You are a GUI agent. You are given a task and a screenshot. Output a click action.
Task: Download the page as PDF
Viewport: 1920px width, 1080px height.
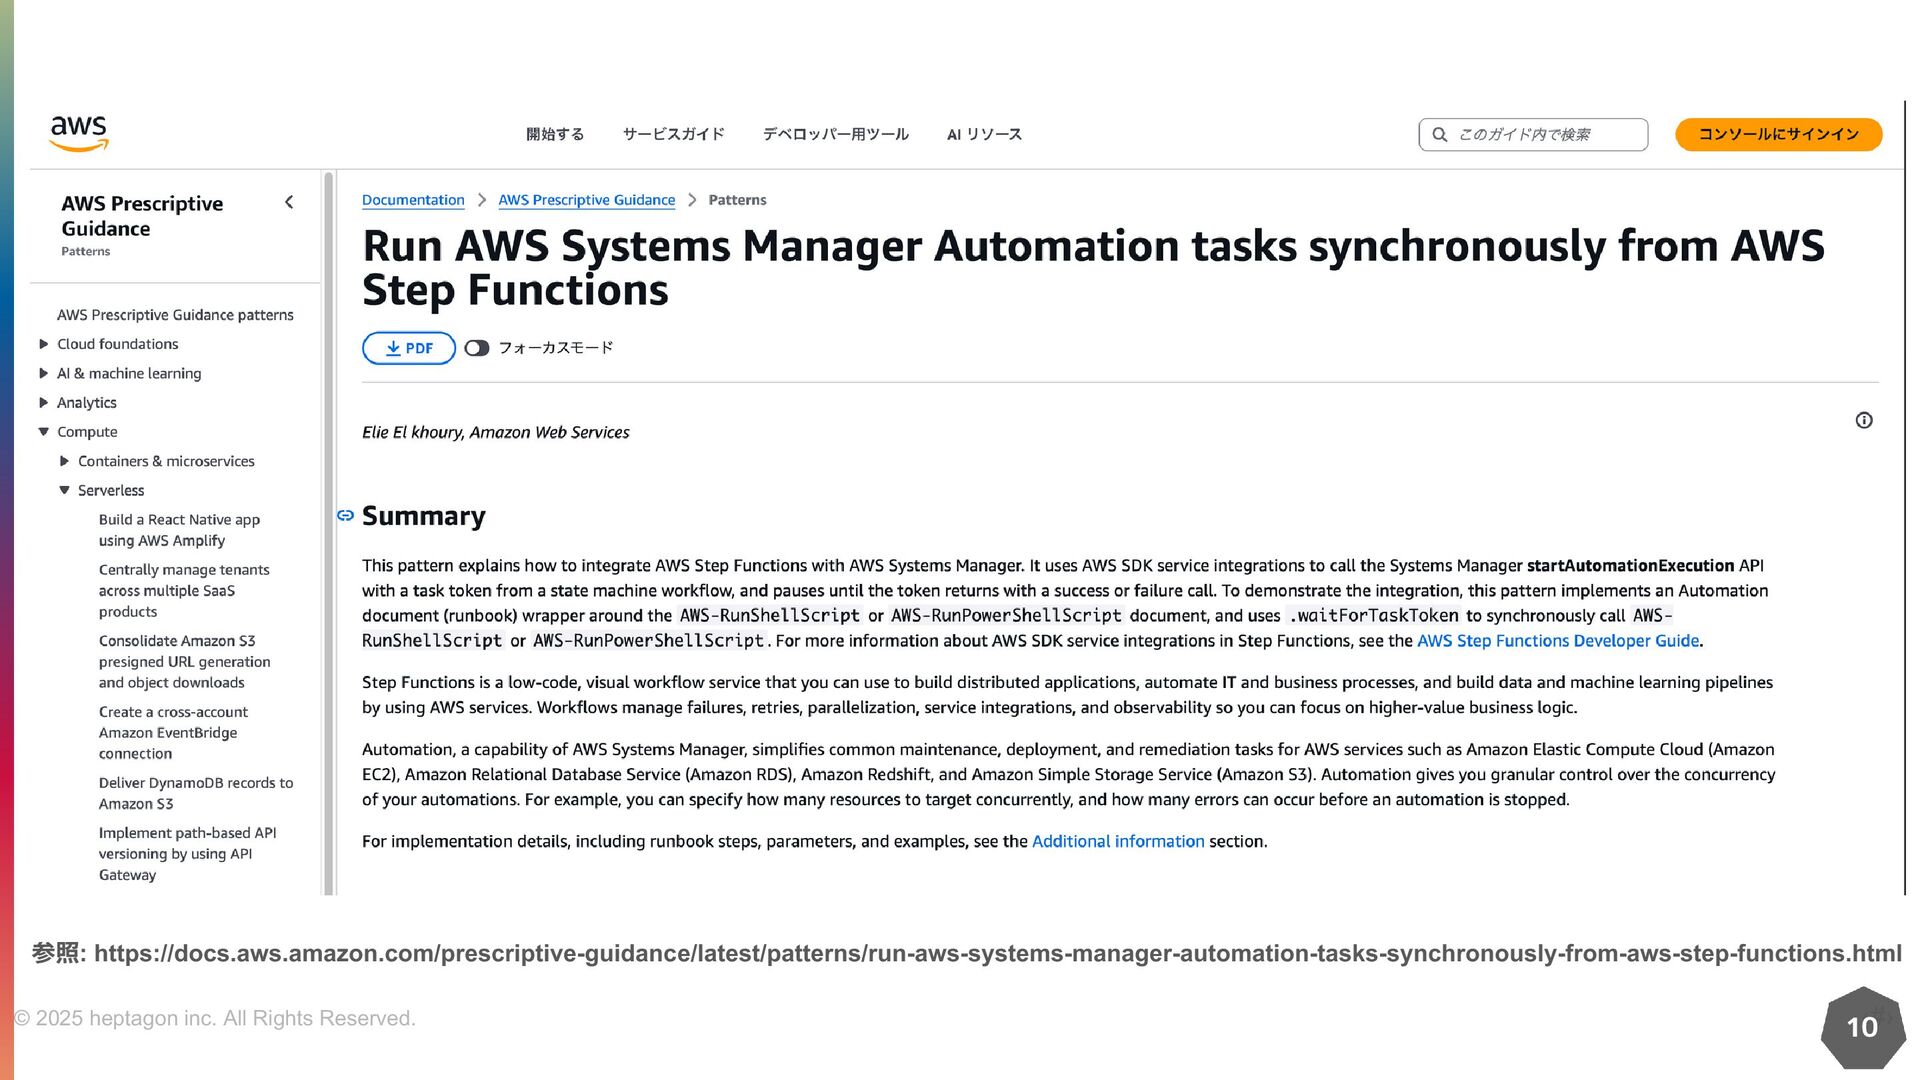(409, 348)
